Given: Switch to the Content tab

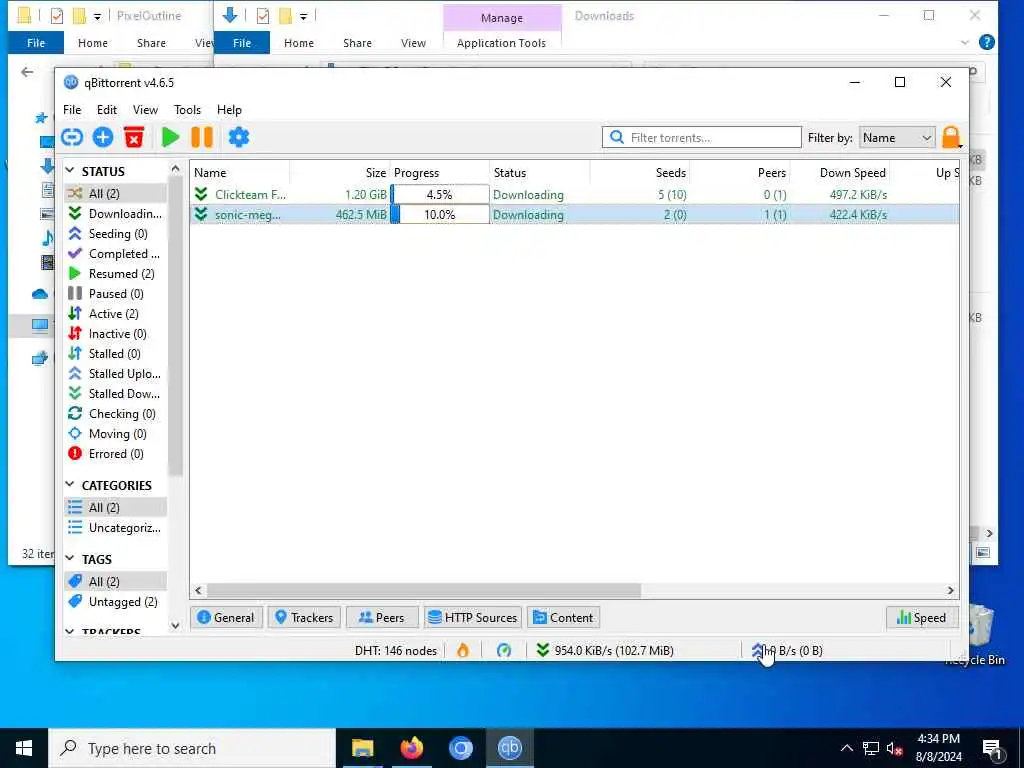Looking at the screenshot, I should point(563,618).
